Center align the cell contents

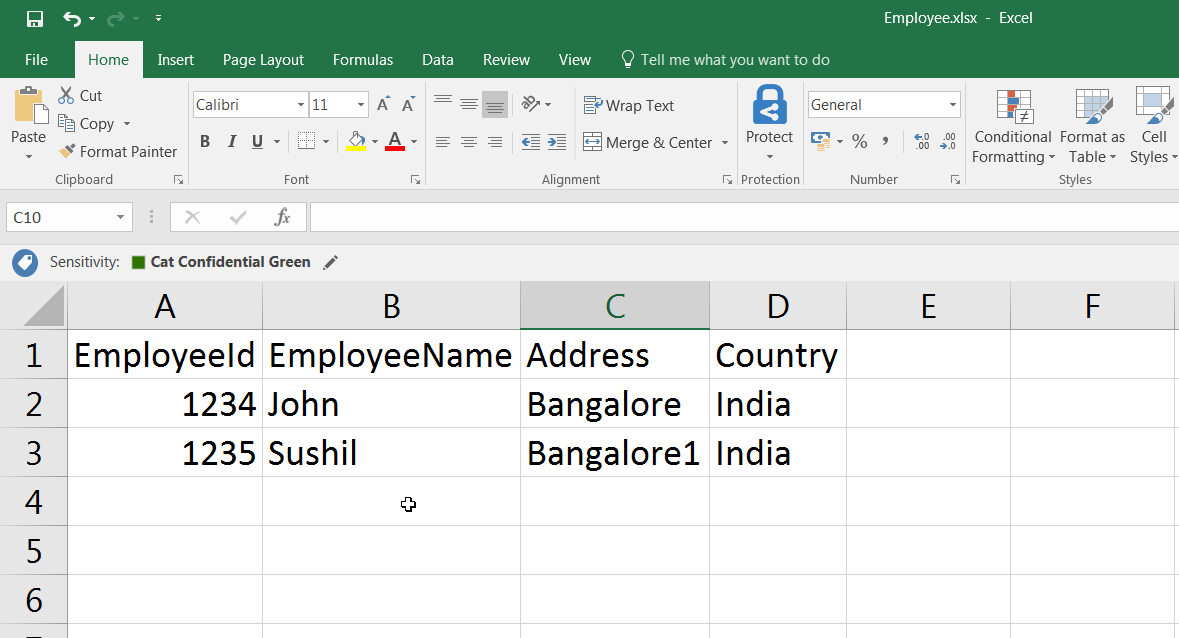pyautogui.click(x=468, y=142)
